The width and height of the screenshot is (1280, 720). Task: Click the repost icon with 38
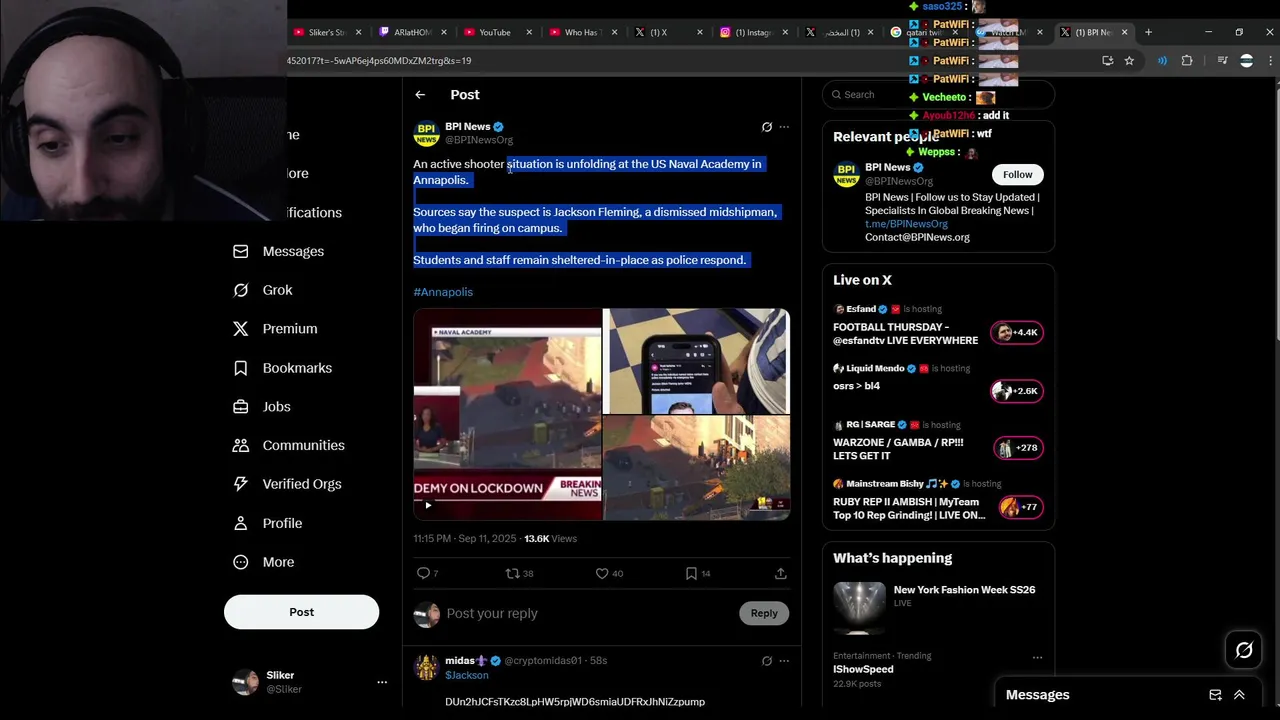click(x=512, y=573)
